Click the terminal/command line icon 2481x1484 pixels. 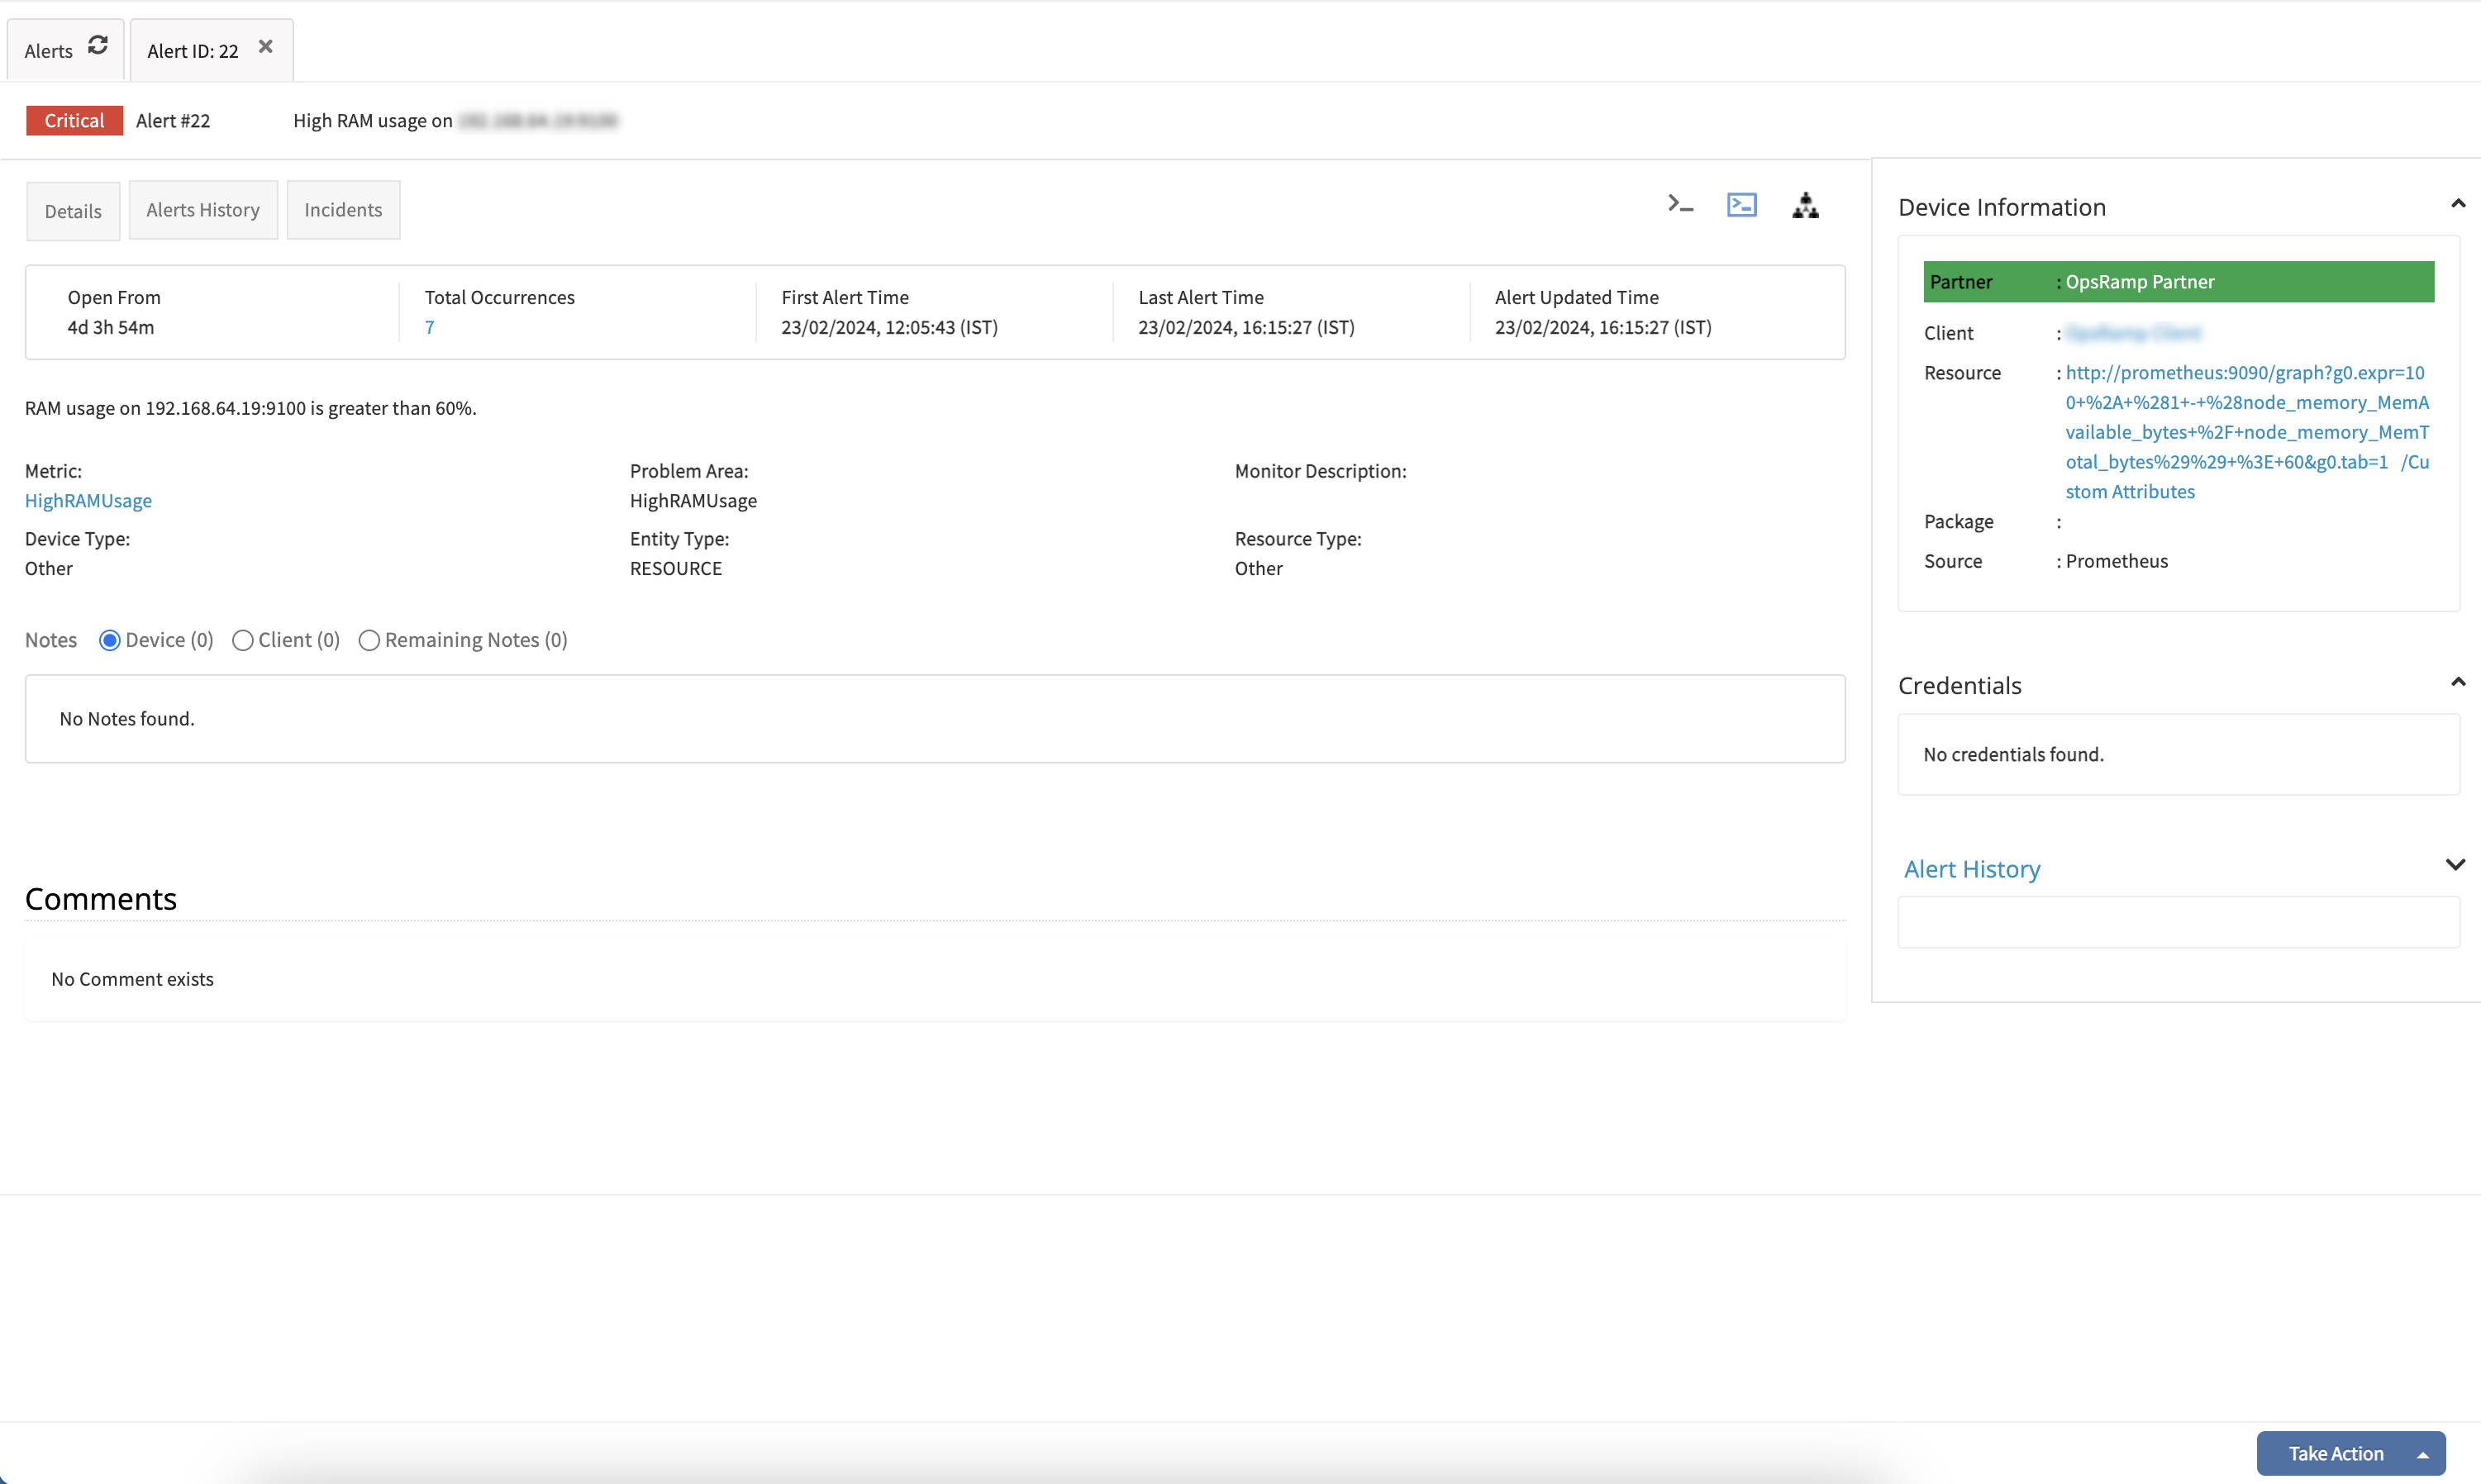[1680, 207]
